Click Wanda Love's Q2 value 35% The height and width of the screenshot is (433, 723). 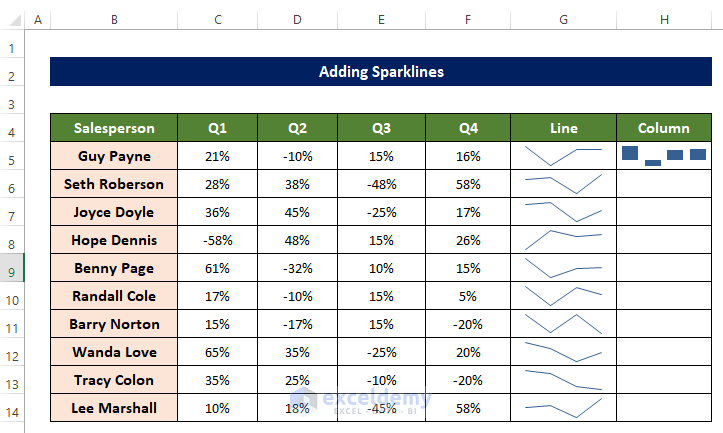(297, 352)
